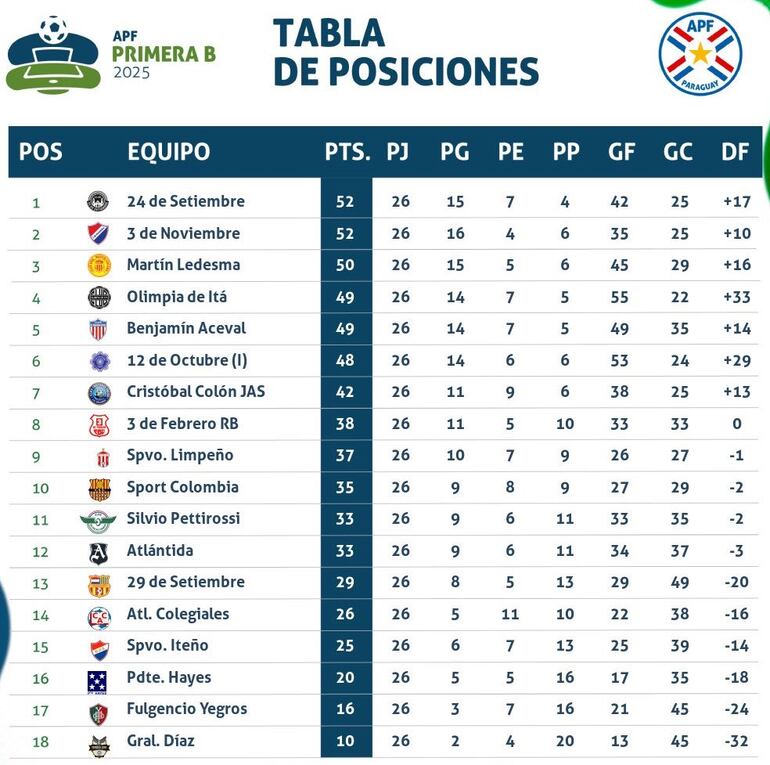This screenshot has height=765, width=770.
Task: Click the Atlántida club crest
Action: (x=99, y=551)
